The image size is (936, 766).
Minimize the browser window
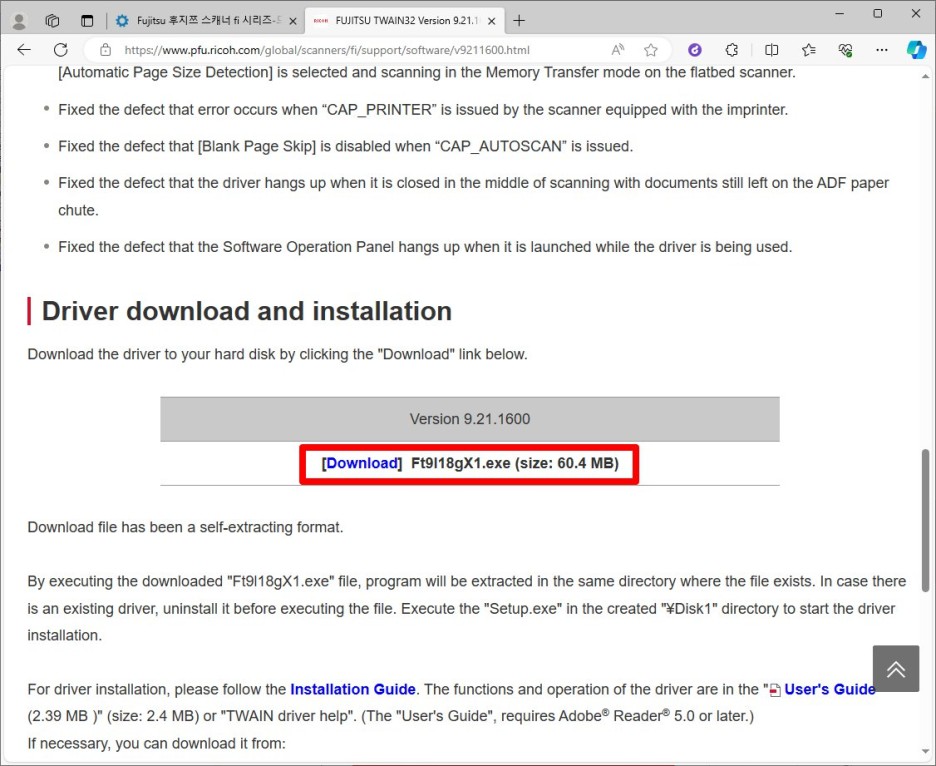840,14
